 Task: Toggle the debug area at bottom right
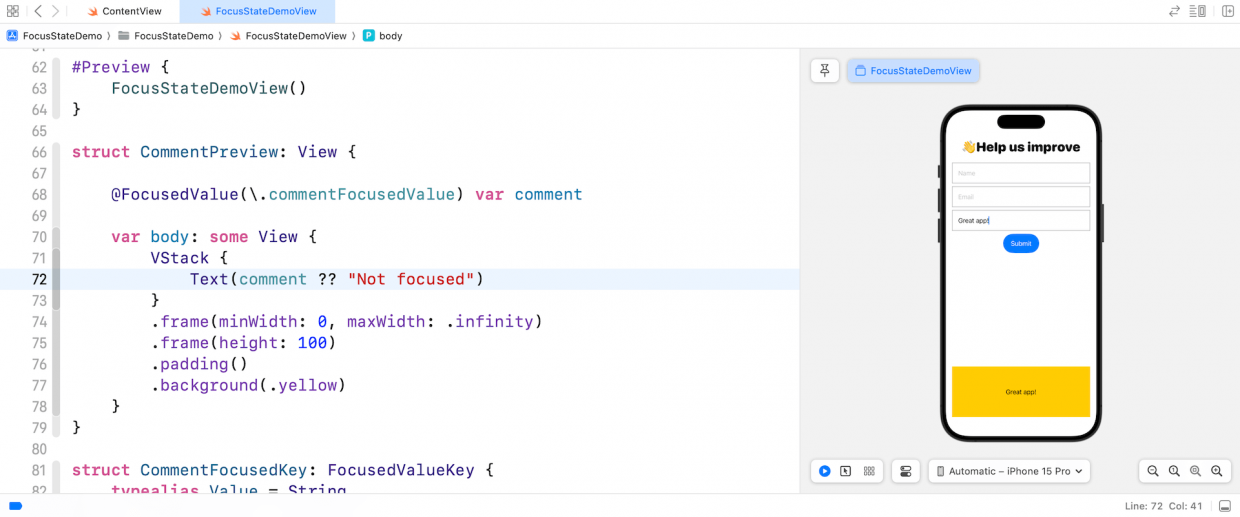(x=1224, y=506)
